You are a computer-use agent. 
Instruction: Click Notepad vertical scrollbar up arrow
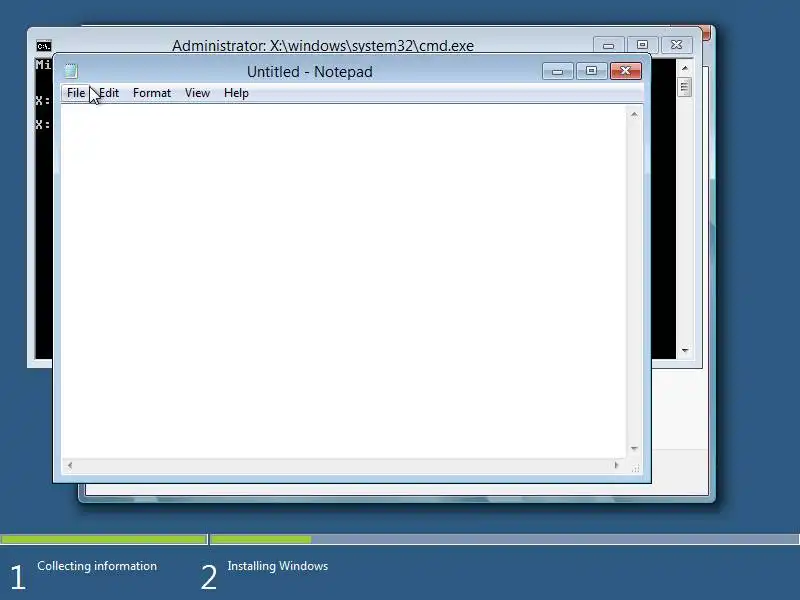634,114
